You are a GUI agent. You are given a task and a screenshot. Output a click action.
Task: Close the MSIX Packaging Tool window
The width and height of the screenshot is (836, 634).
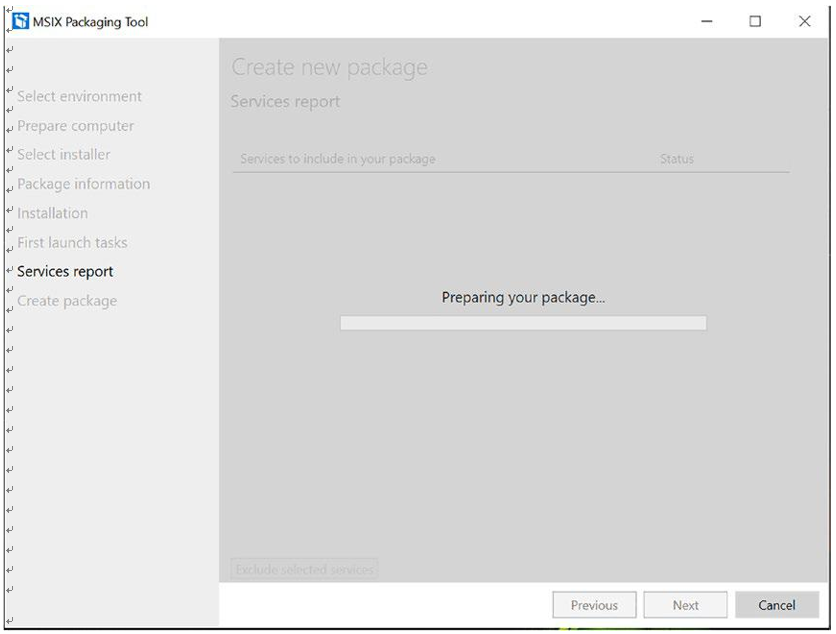tap(805, 21)
